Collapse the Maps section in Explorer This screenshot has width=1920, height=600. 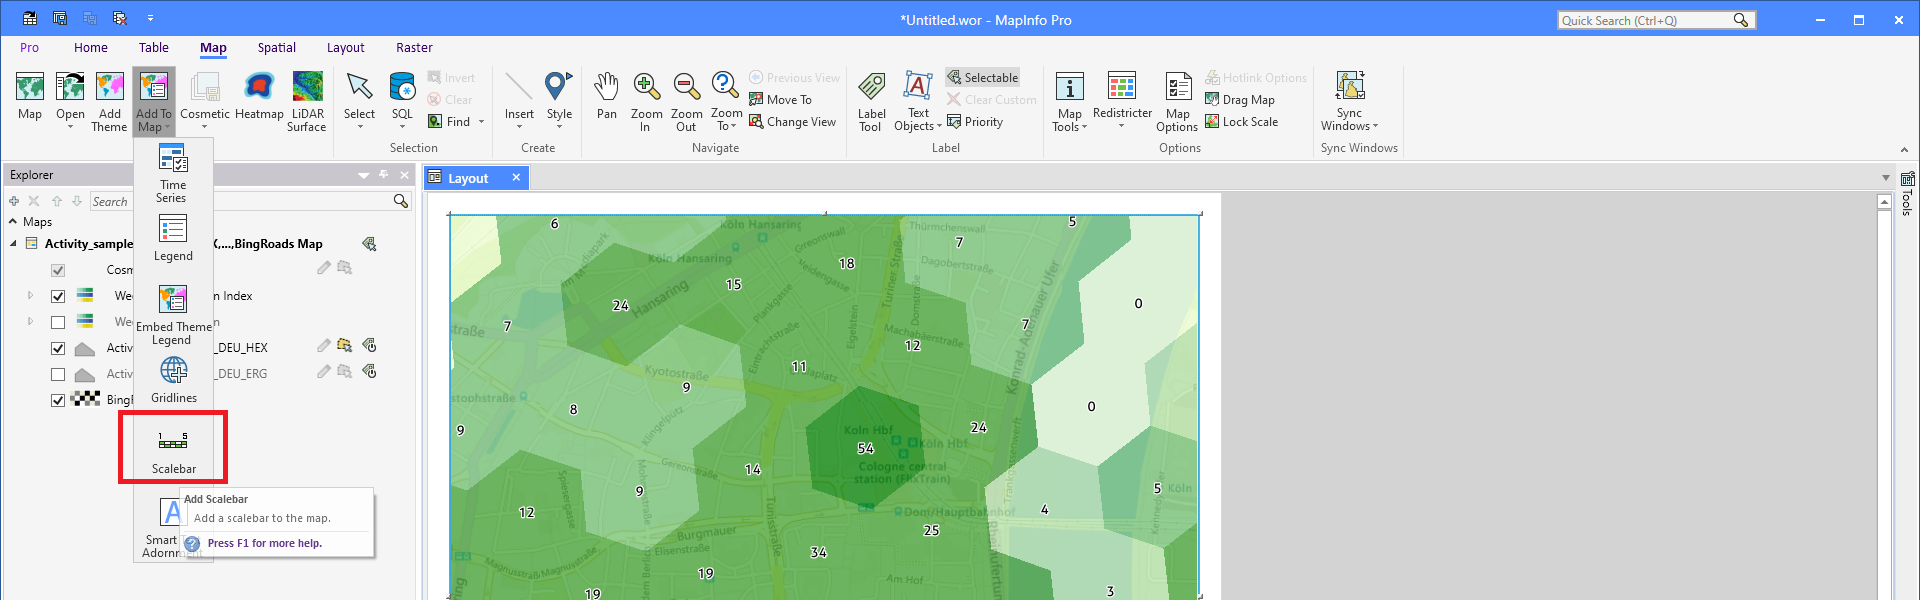point(13,222)
